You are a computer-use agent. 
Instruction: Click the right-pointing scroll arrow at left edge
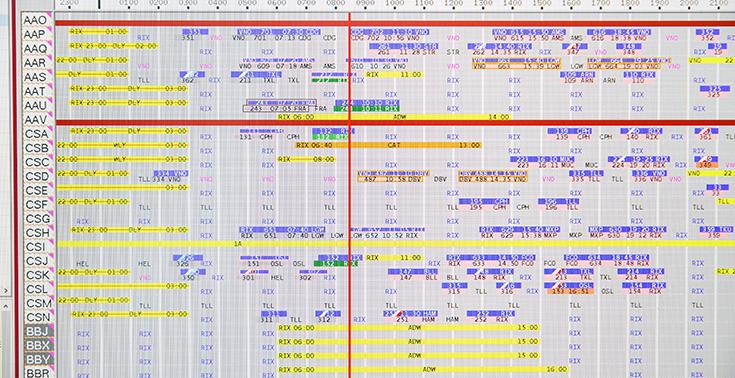5,291
